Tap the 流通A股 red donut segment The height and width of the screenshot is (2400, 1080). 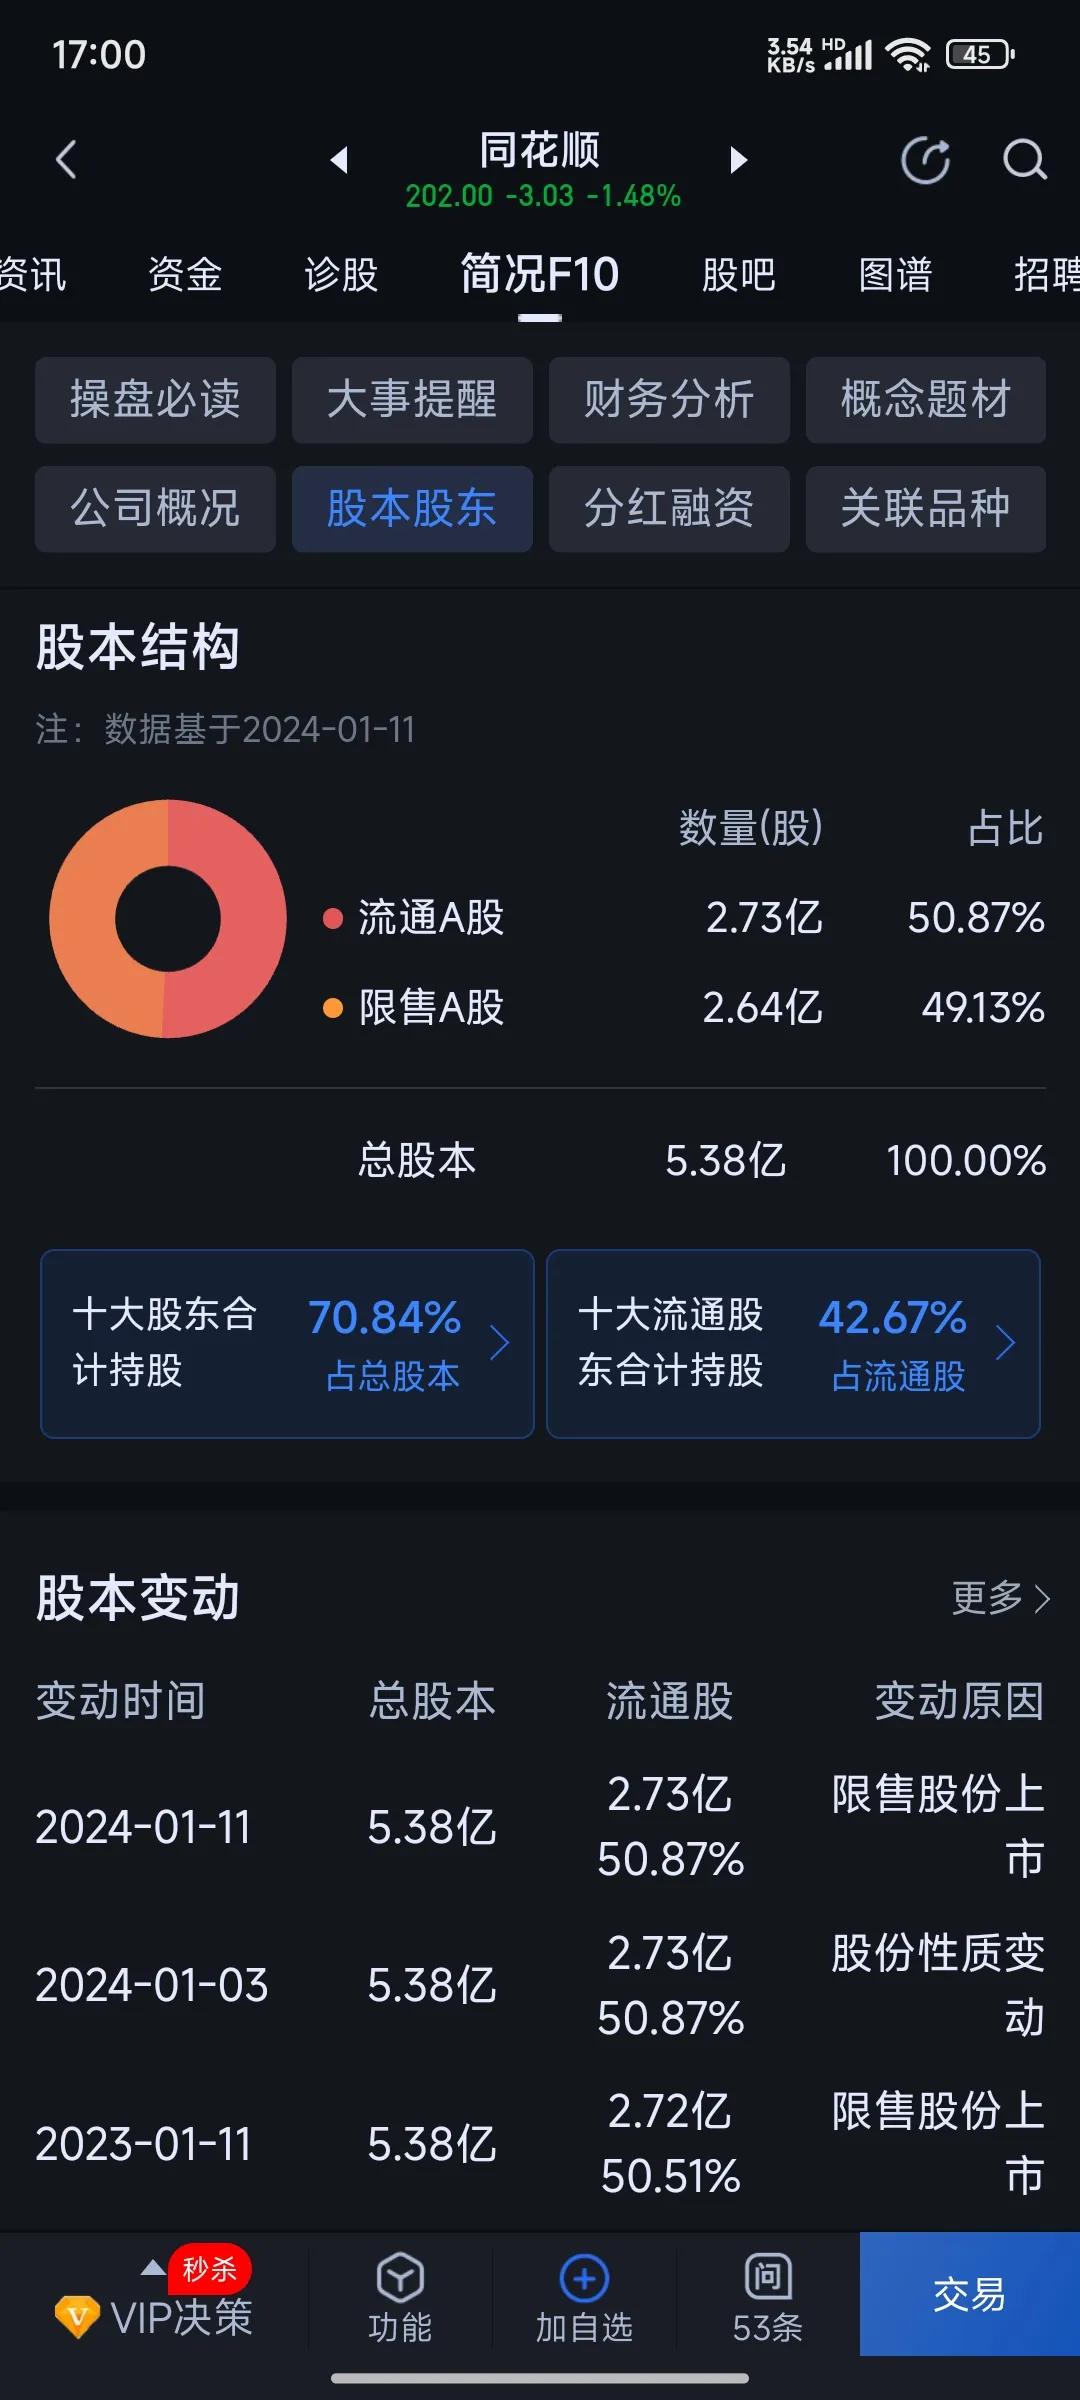pos(250,920)
